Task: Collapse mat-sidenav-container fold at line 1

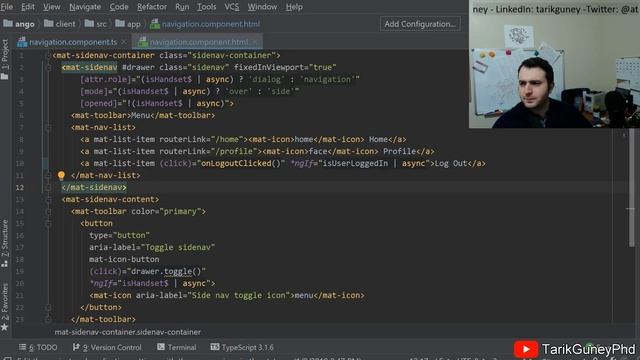Action: [x=48, y=56]
